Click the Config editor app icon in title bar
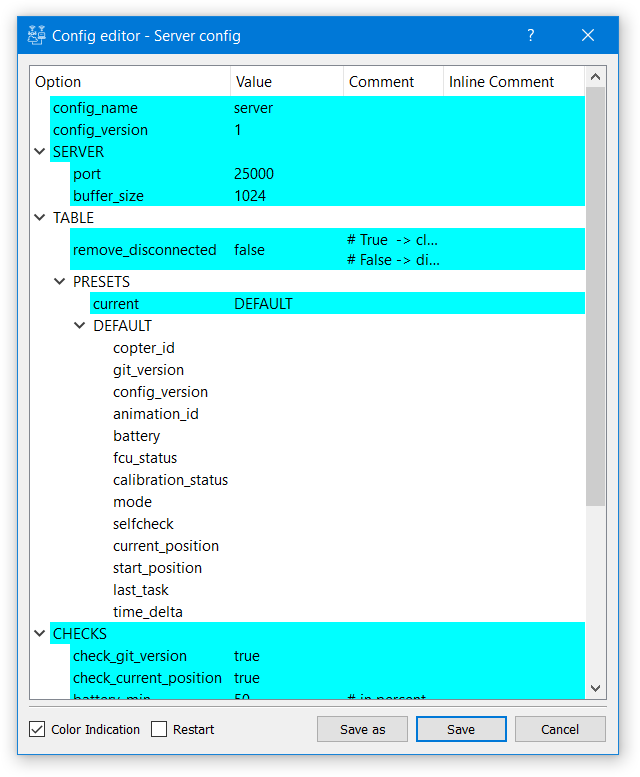This screenshot has height=777, width=640. (36, 35)
